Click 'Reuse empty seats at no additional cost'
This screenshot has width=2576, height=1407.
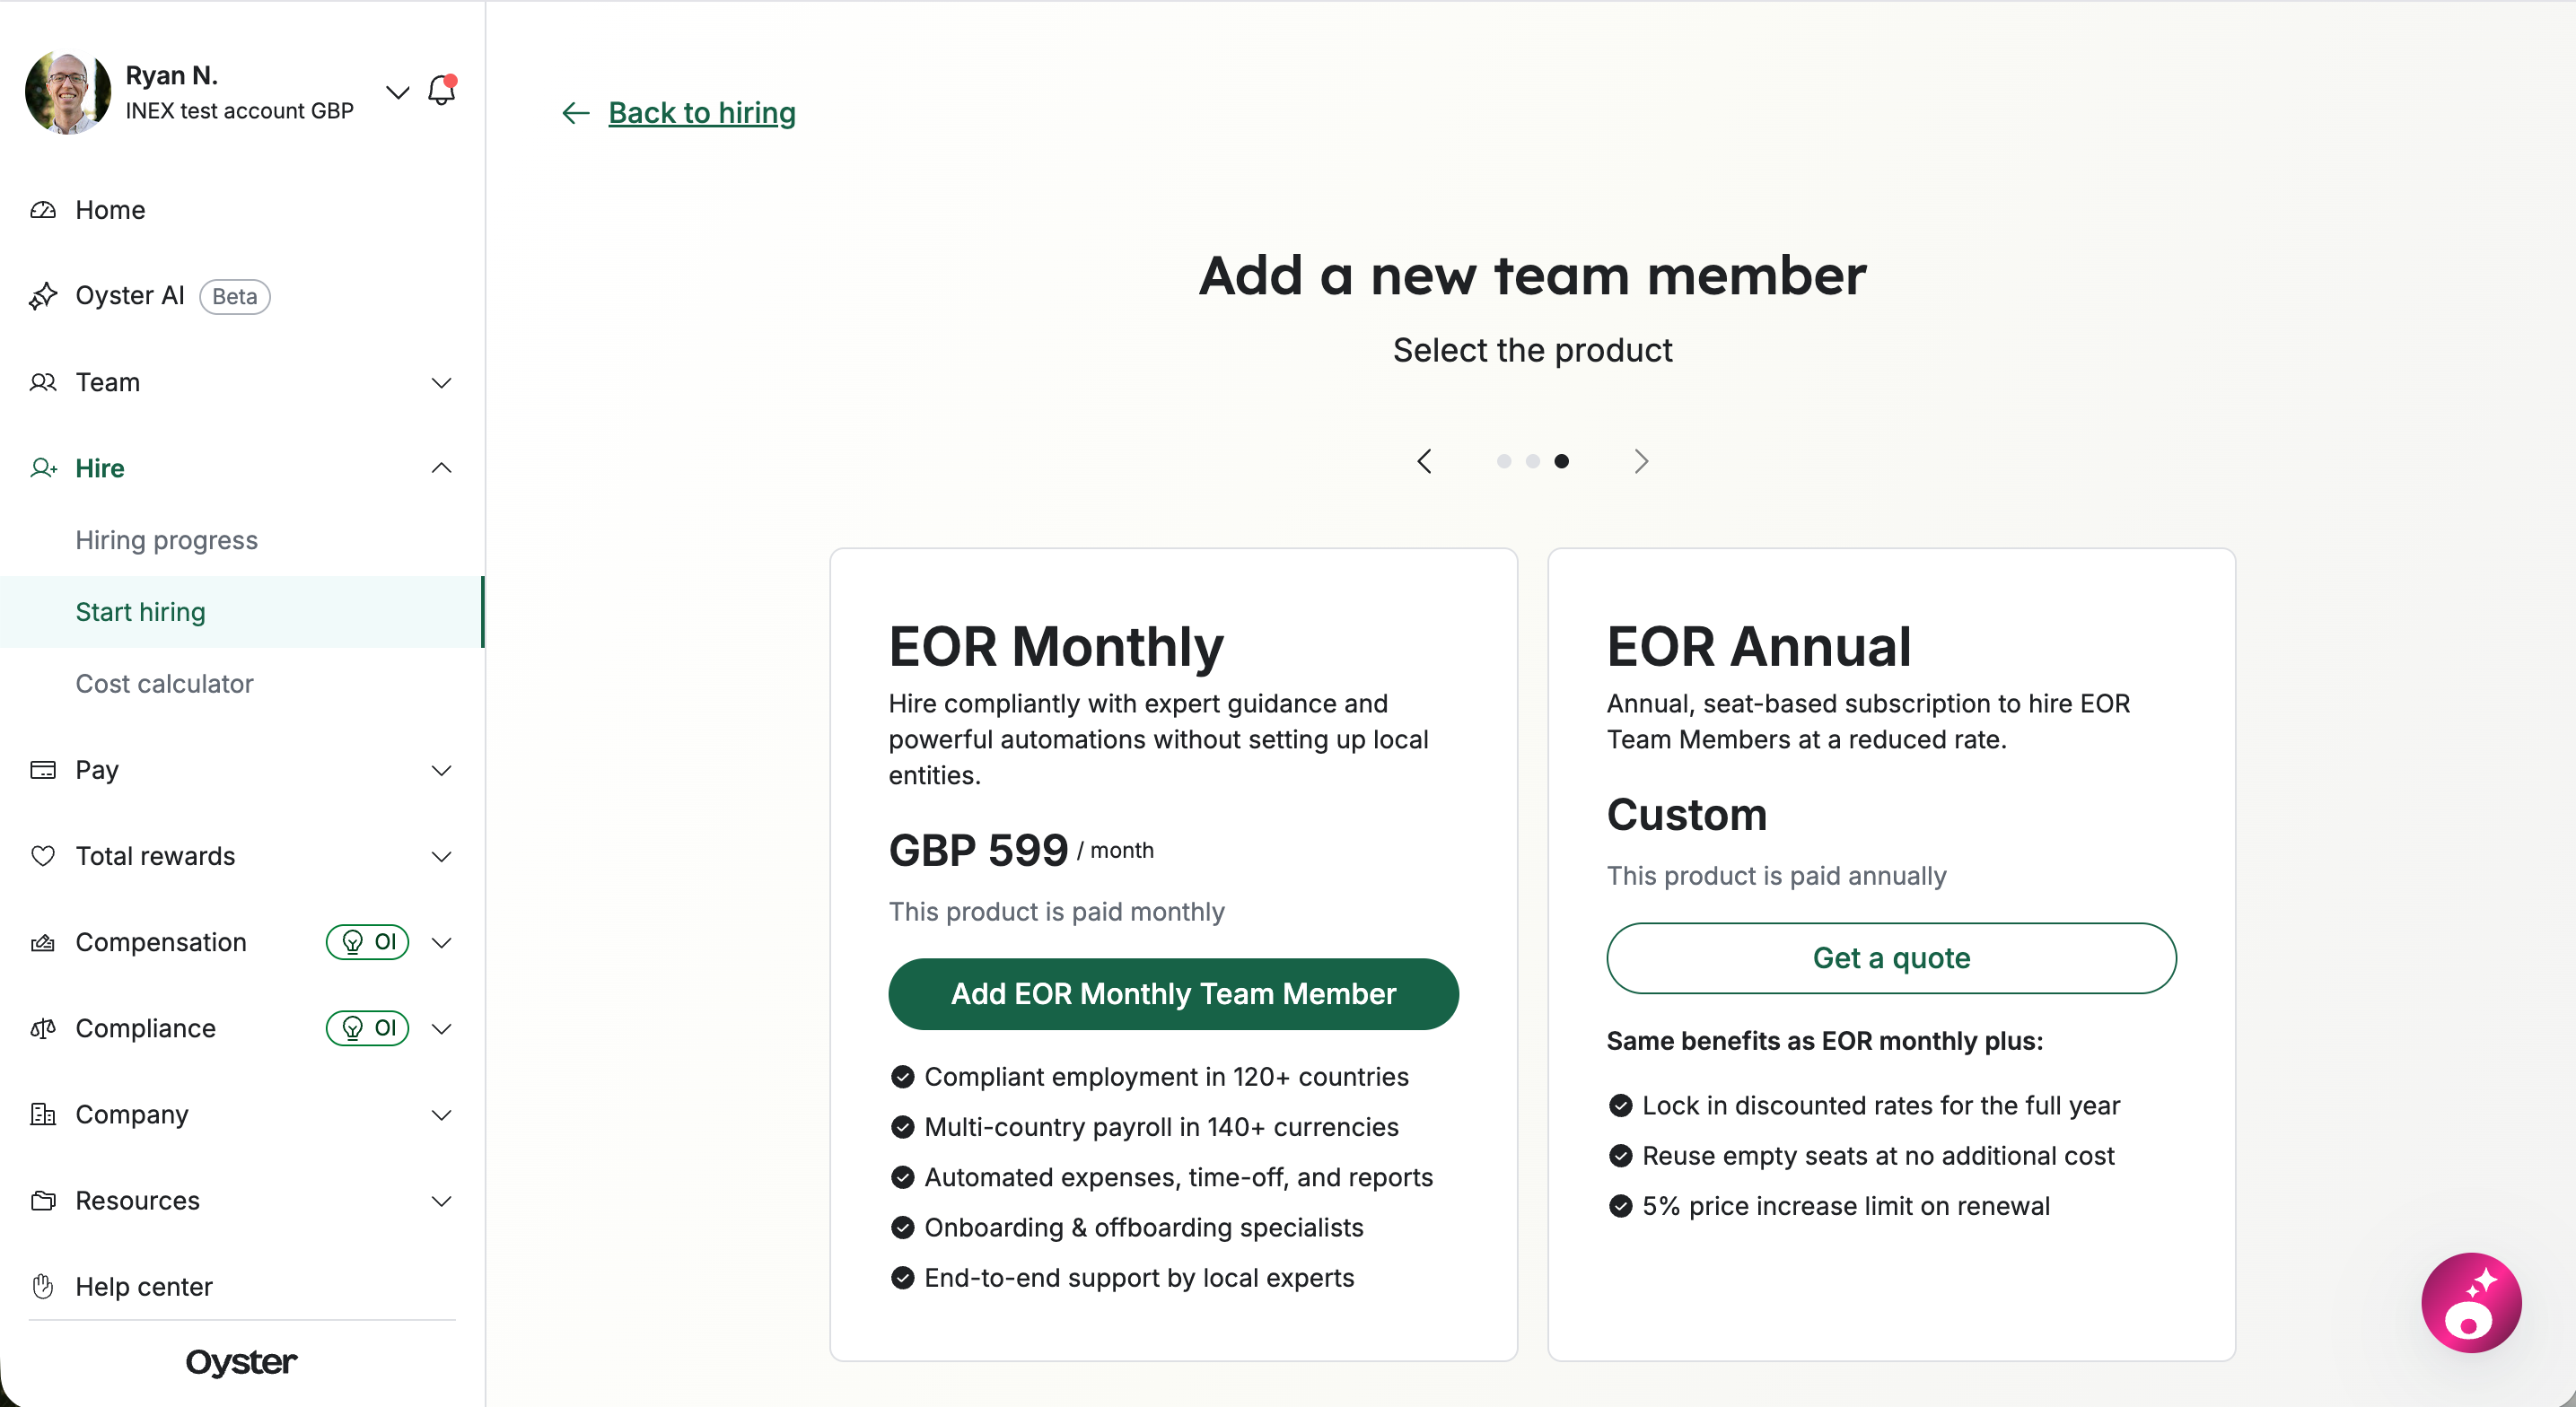(1878, 1156)
